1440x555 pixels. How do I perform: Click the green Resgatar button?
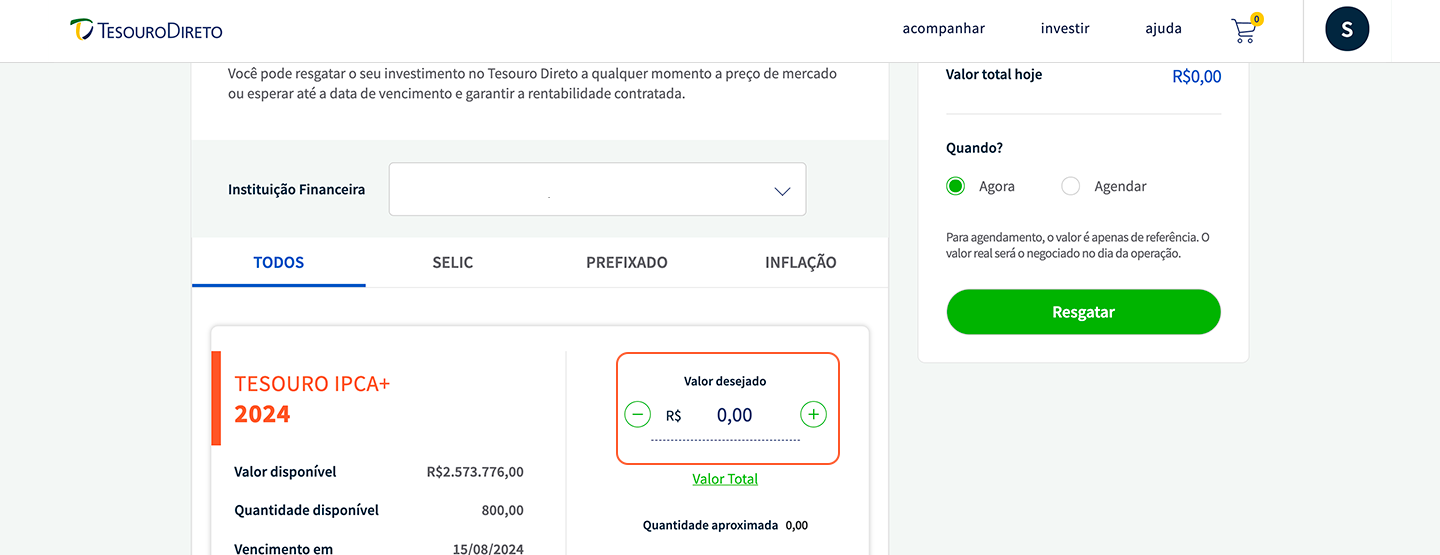click(1083, 312)
